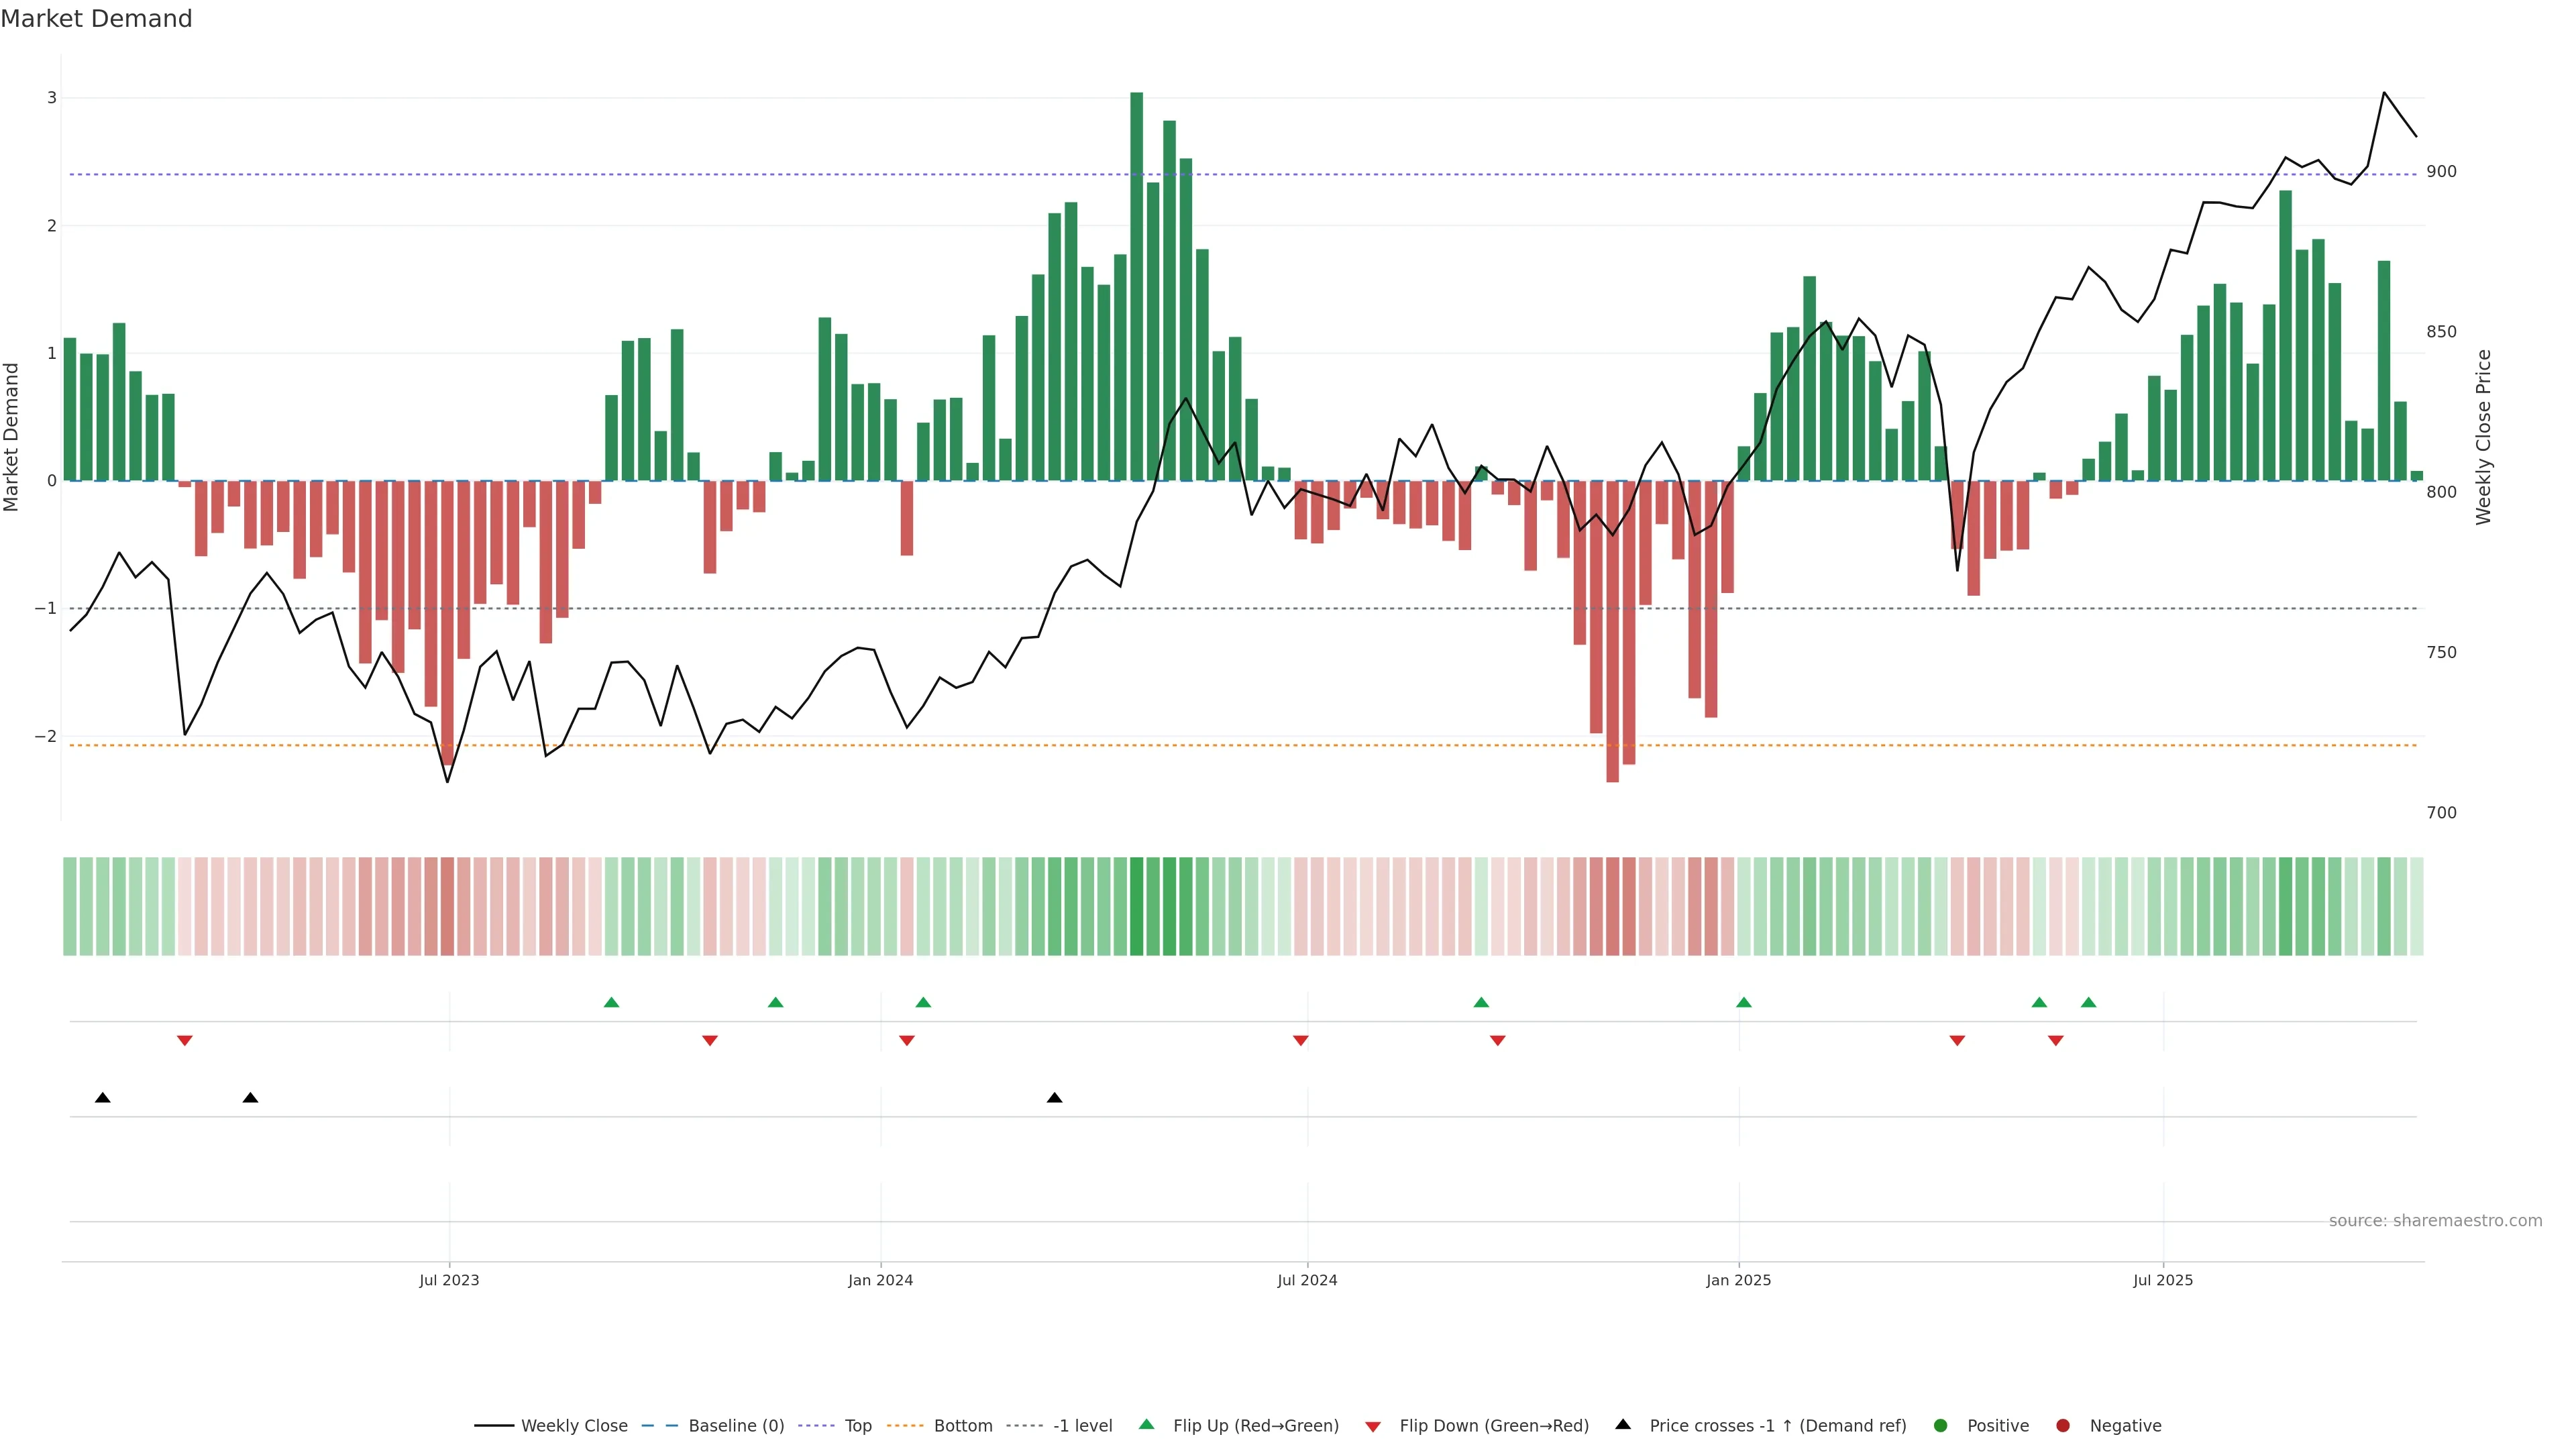The width and height of the screenshot is (2576, 1449).
Task: Click the first red Flip Down marker
Action: pyautogui.click(x=185, y=1041)
